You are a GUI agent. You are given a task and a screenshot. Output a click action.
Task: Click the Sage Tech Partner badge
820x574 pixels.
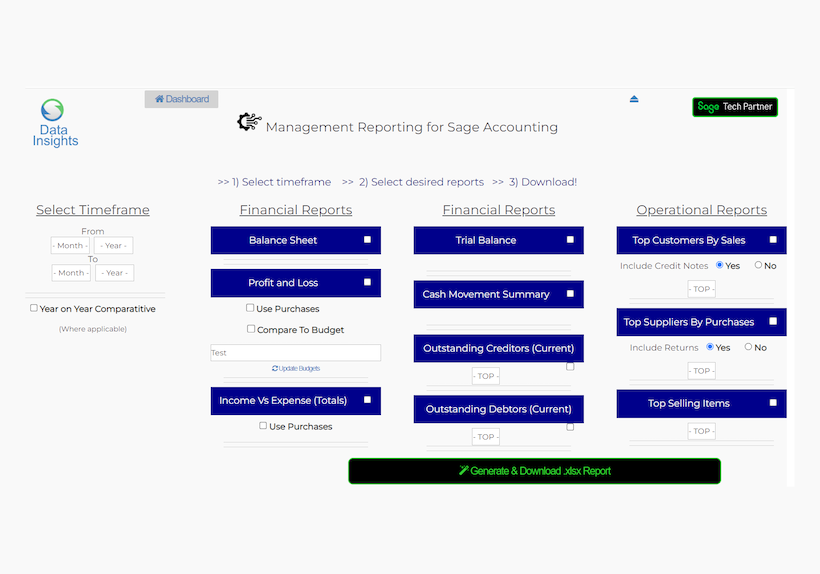pyautogui.click(x=734, y=107)
